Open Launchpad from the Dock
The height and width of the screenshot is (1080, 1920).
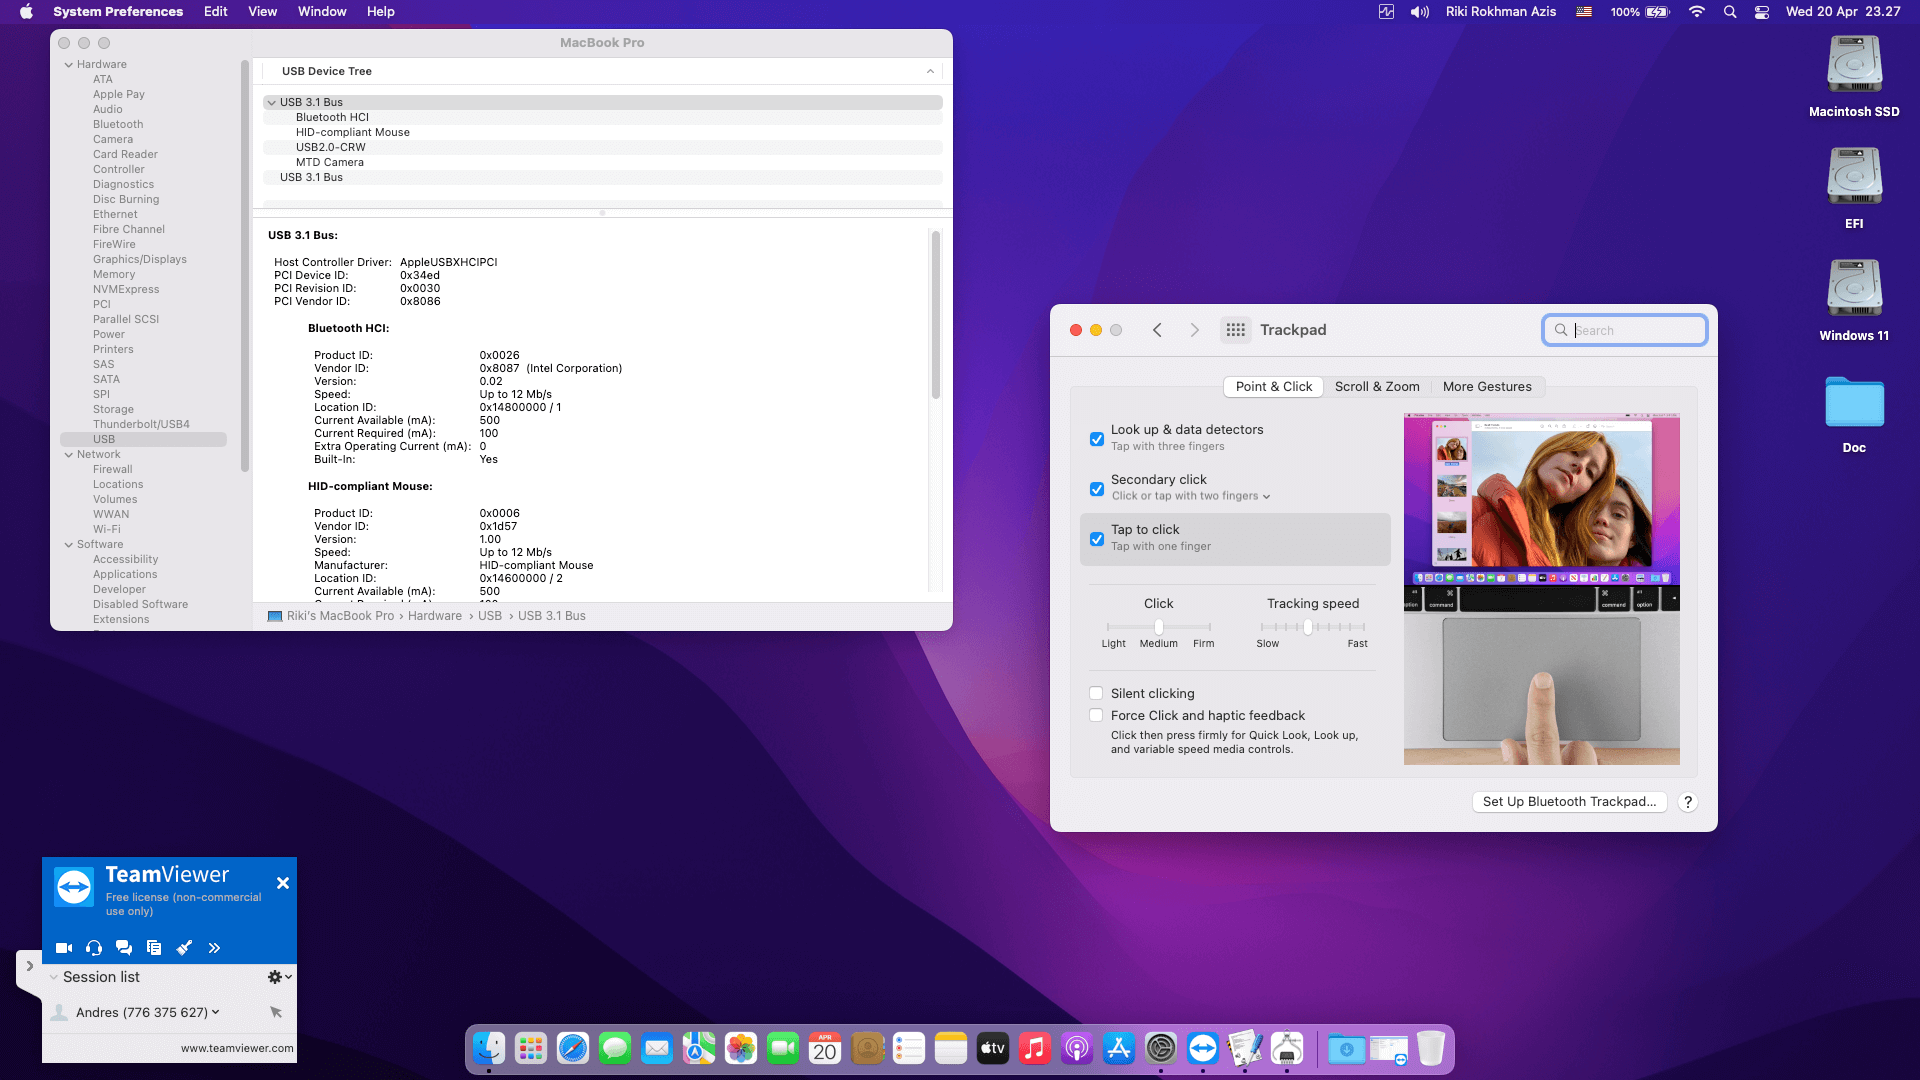[531, 1048]
